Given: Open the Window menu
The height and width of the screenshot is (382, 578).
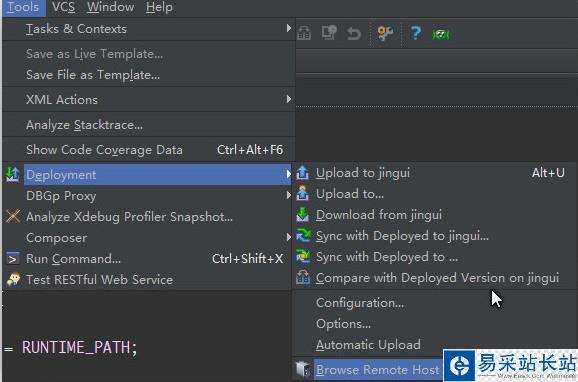Looking at the screenshot, I should (x=110, y=7).
